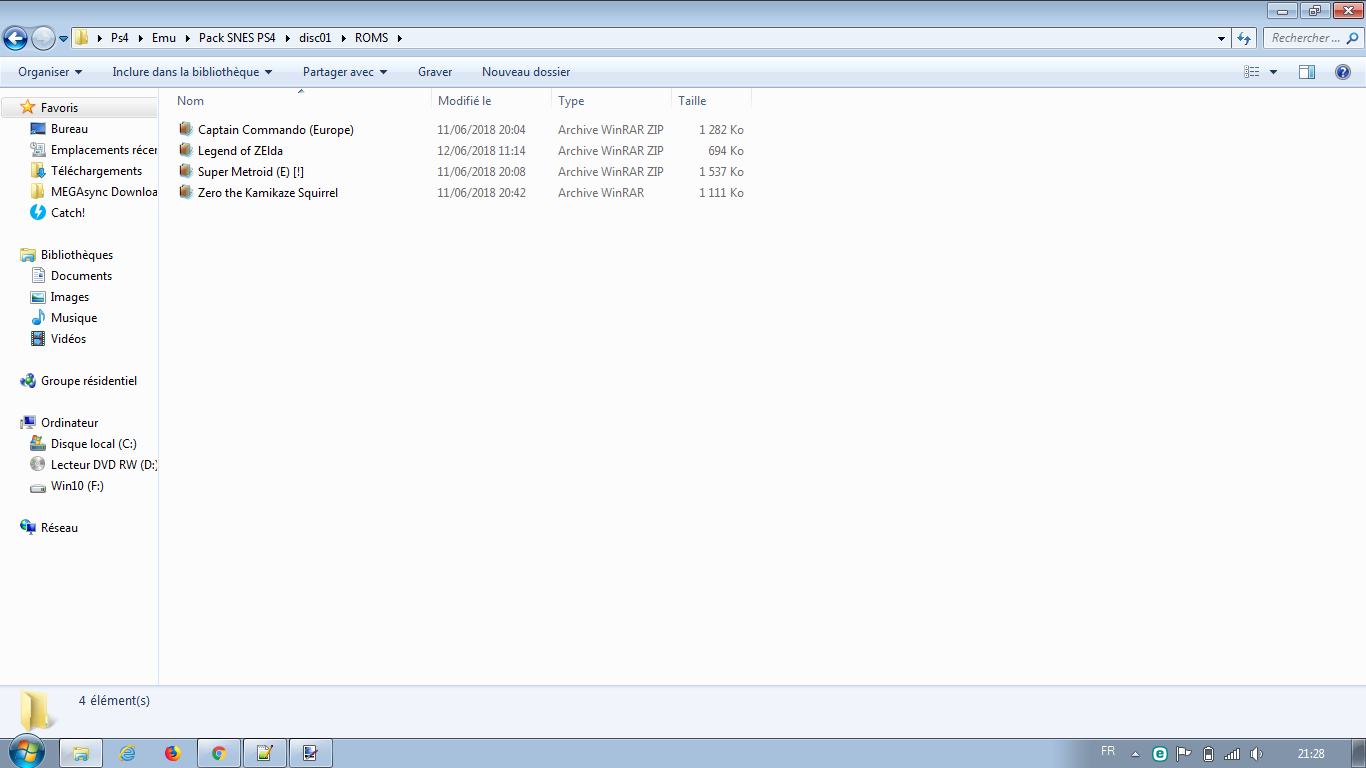Open the Organiser menu
This screenshot has width=1366, height=768.
tap(50, 72)
